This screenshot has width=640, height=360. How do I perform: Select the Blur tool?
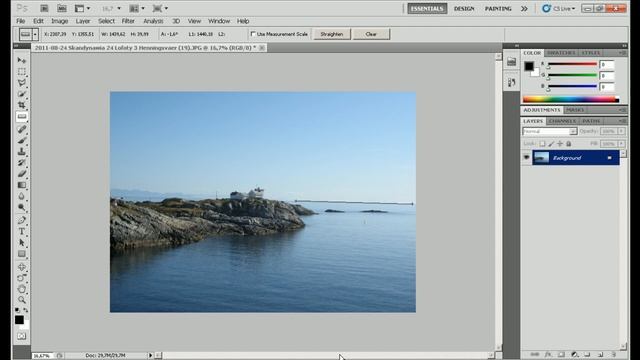pyautogui.click(x=22, y=196)
